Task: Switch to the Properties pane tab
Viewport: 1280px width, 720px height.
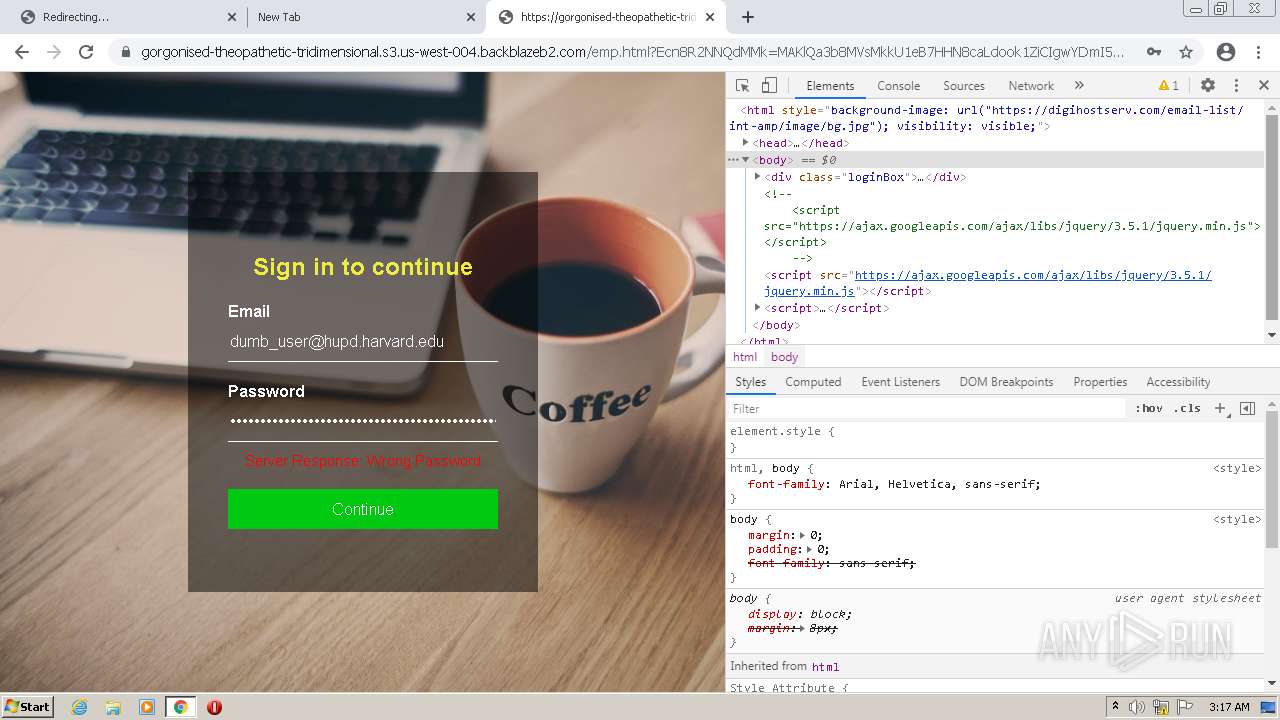Action: 1100,382
